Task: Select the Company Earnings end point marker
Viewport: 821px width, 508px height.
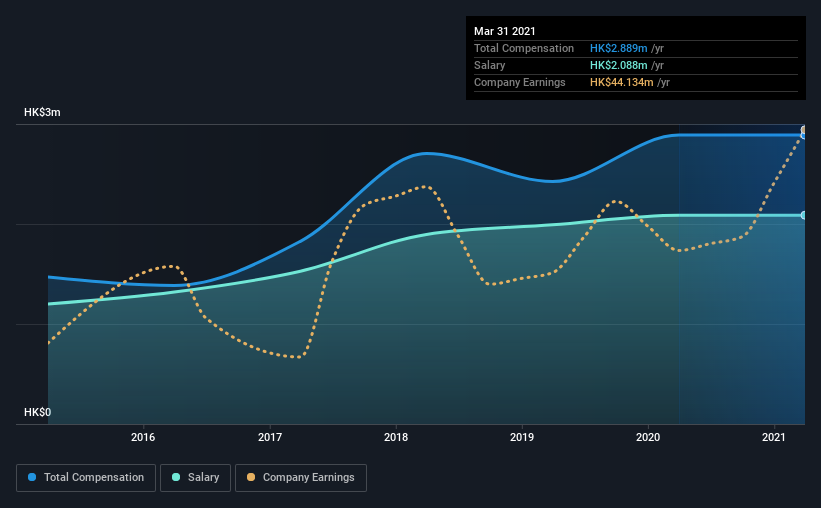Action: [x=803, y=129]
